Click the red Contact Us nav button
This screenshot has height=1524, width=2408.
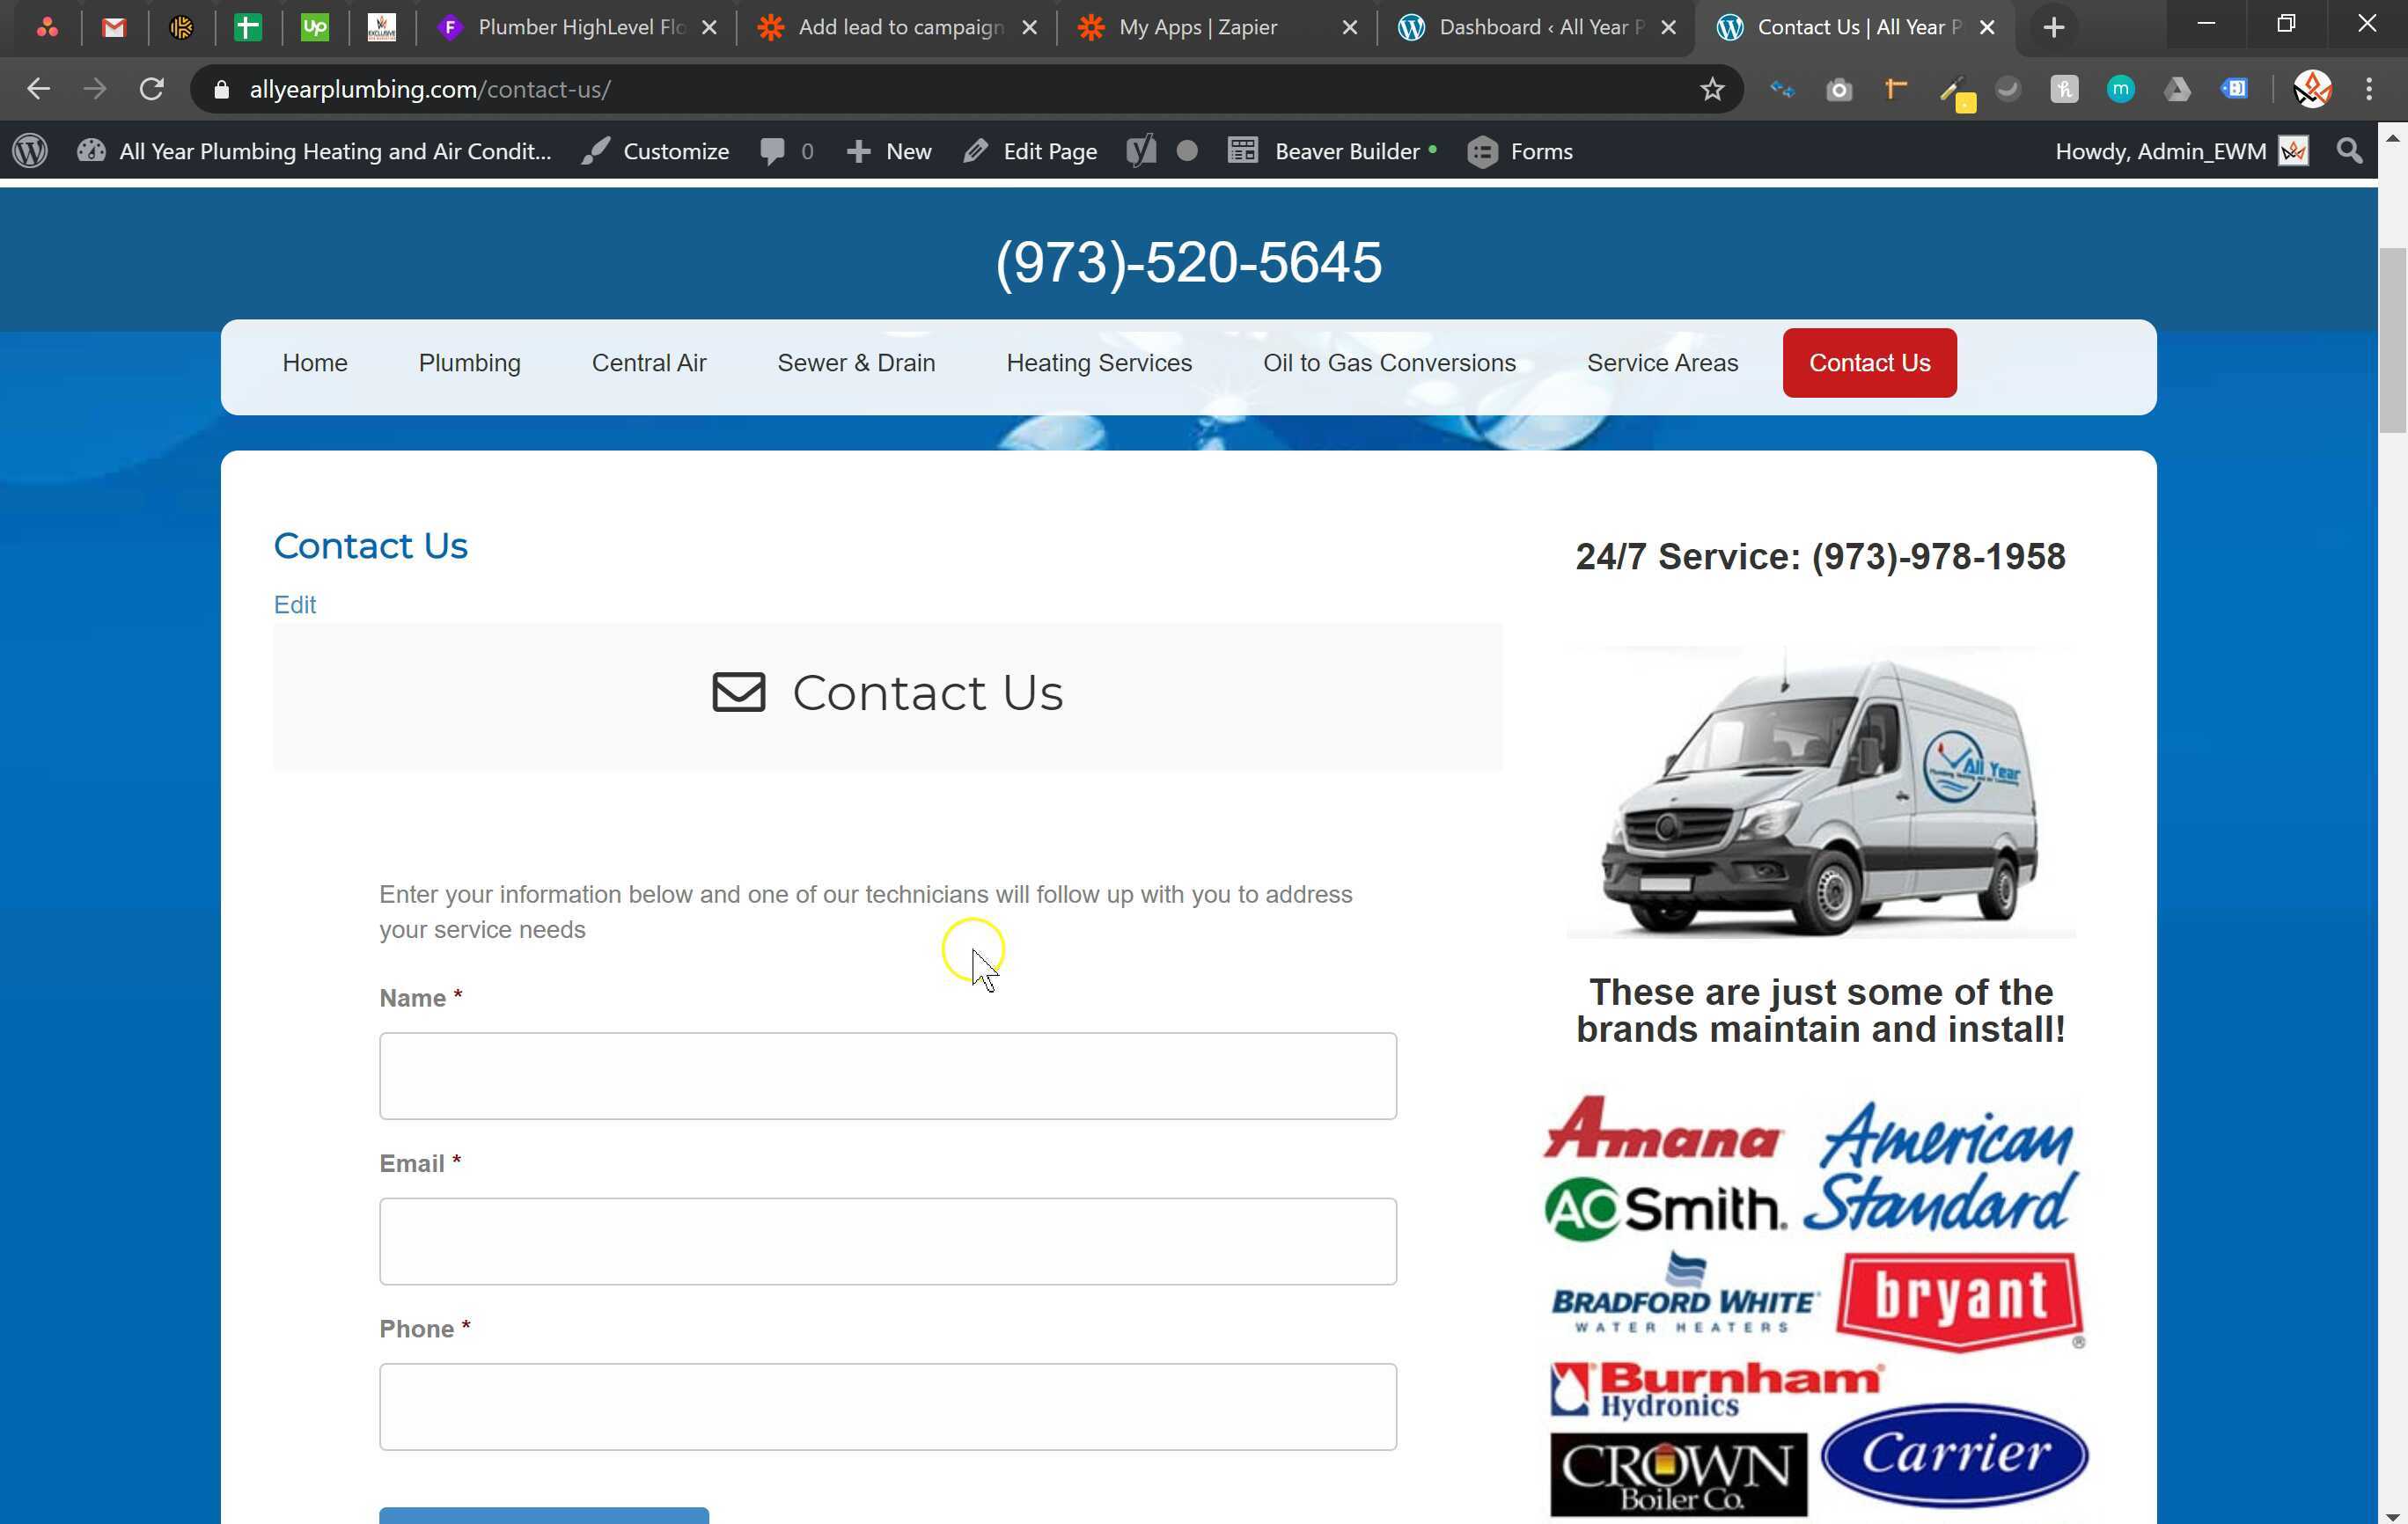point(1869,363)
